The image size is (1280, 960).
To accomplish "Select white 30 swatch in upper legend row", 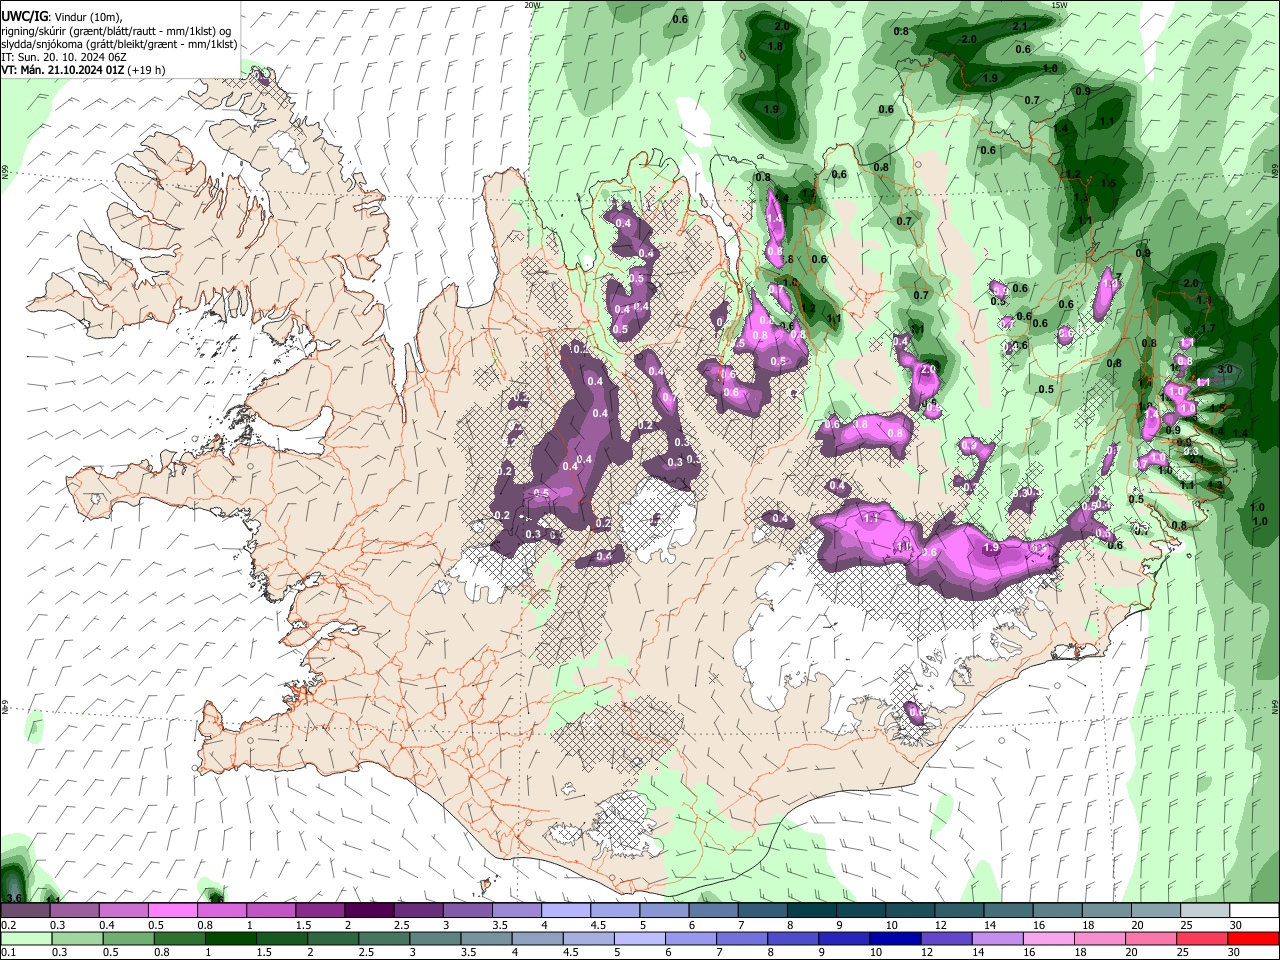I will pos(1253,911).
